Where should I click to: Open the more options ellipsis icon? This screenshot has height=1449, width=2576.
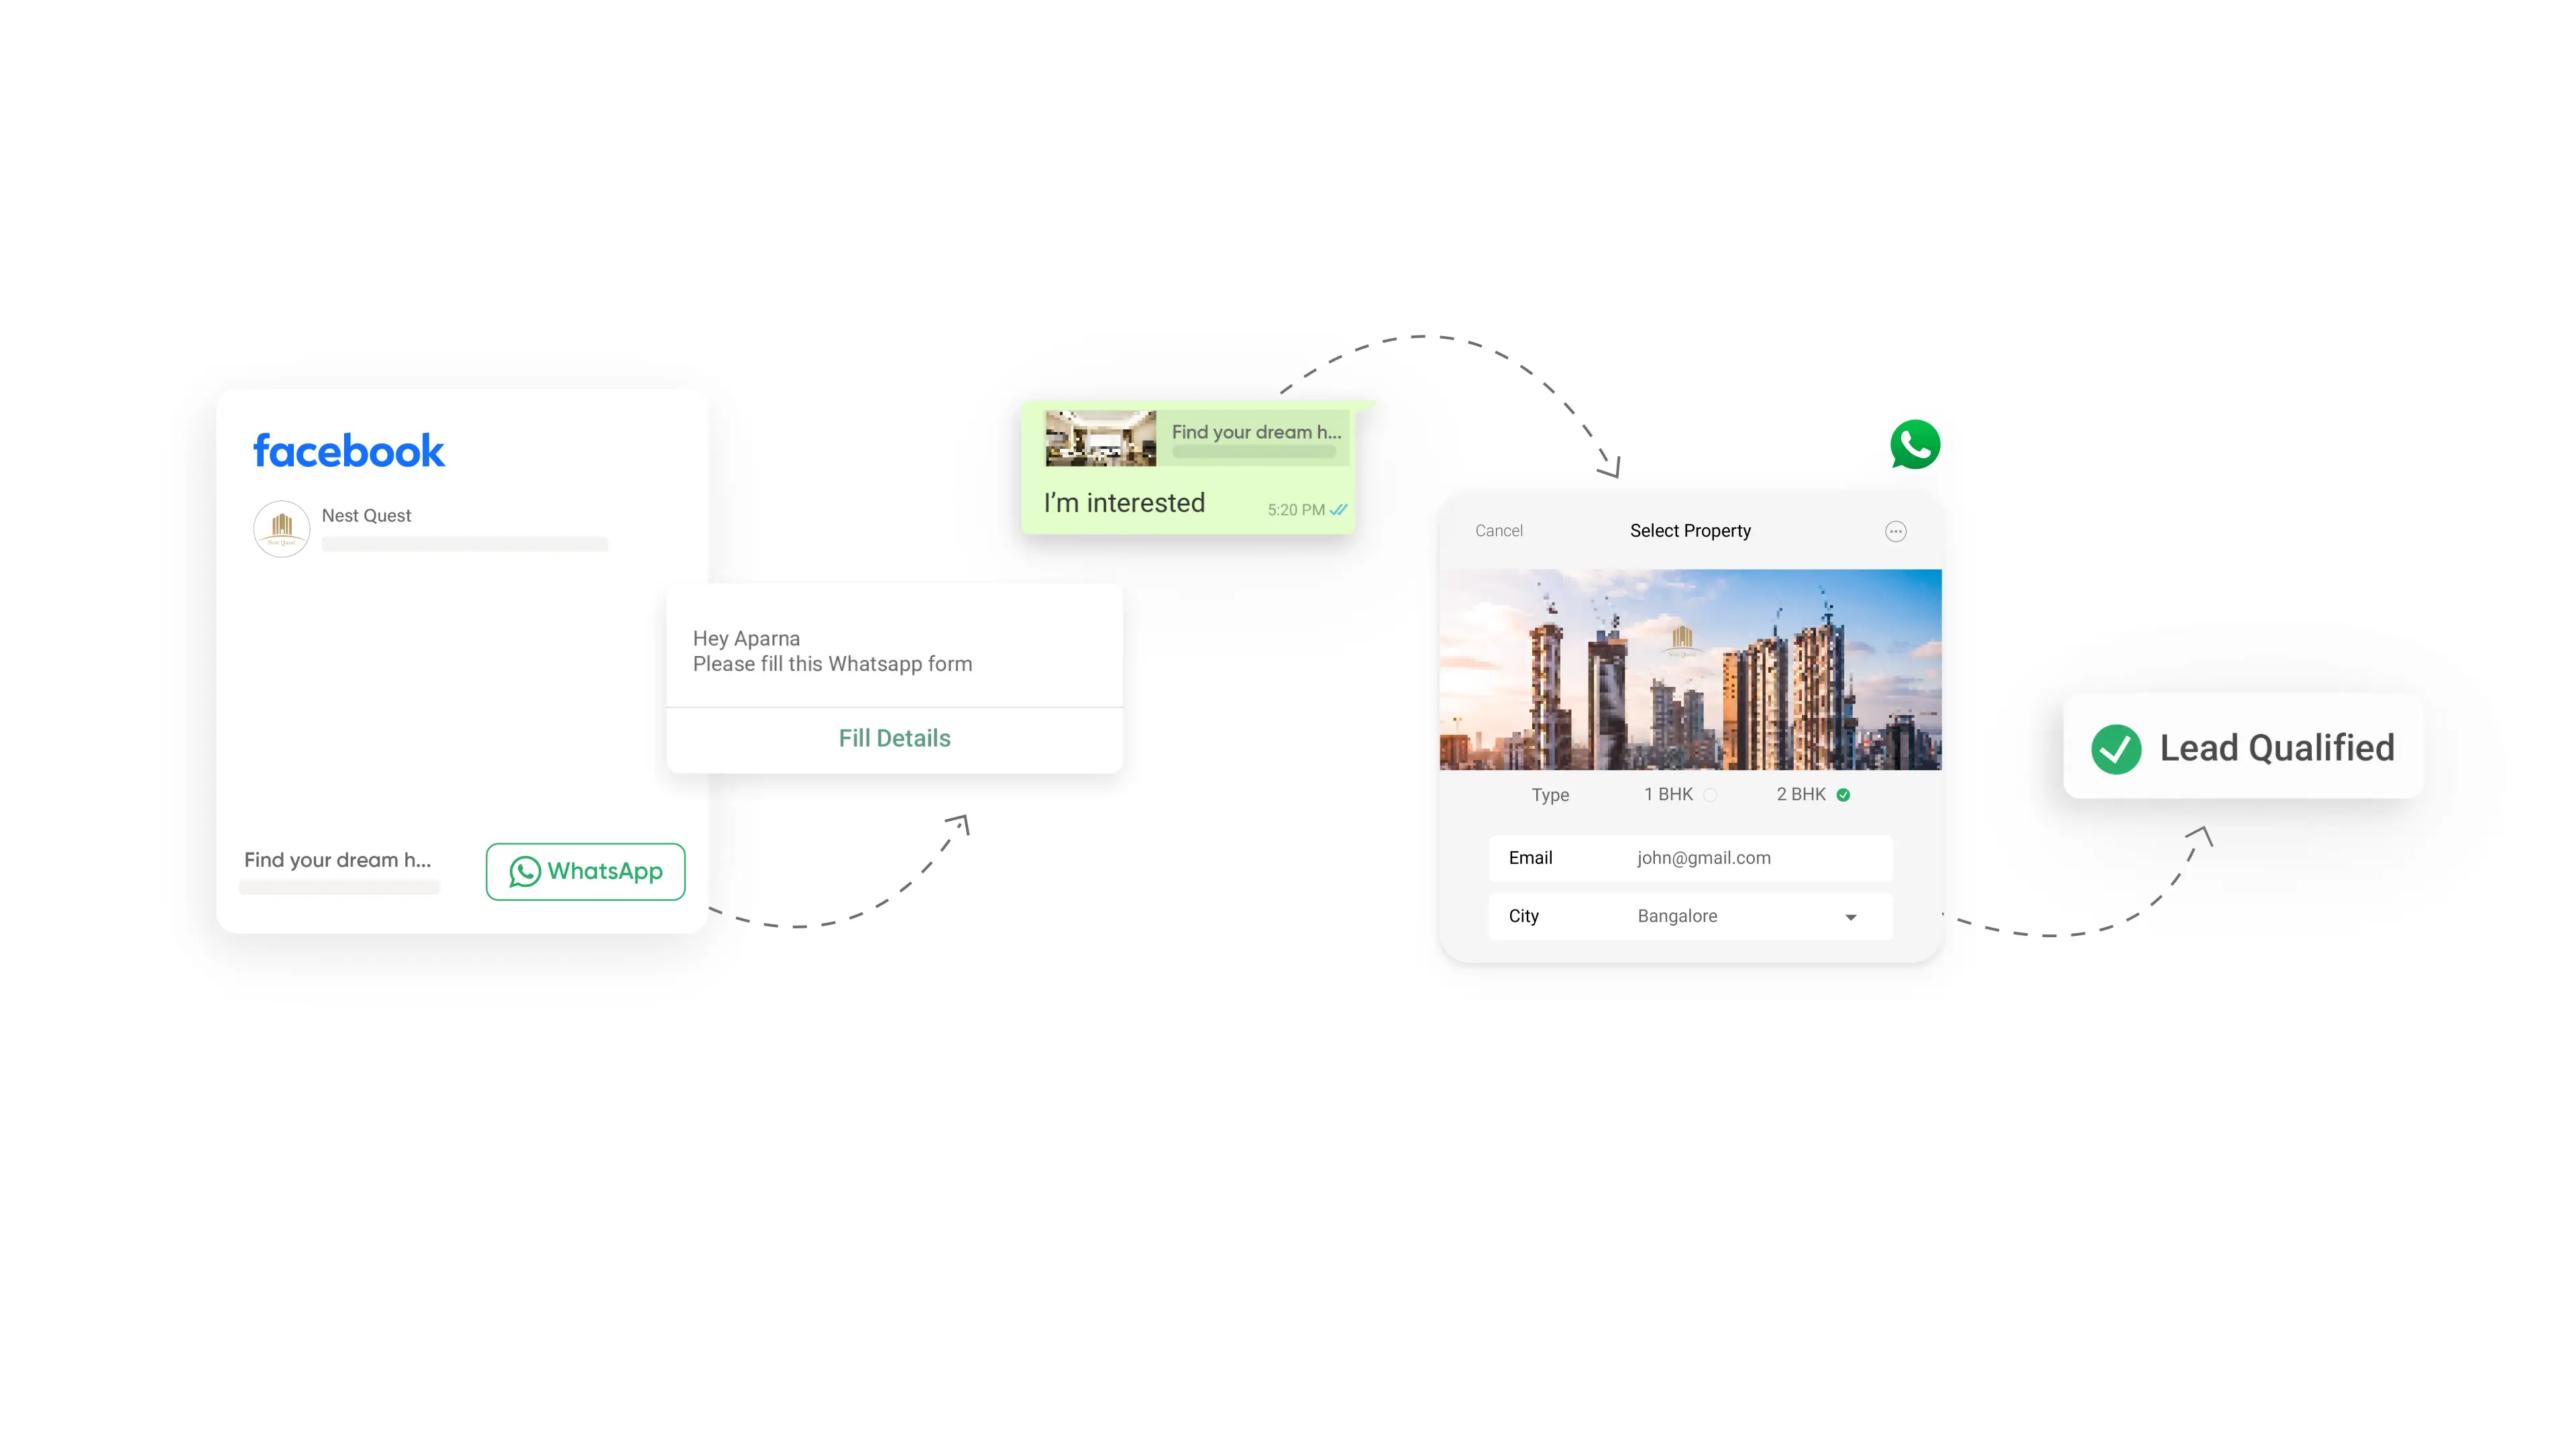coord(1895,531)
